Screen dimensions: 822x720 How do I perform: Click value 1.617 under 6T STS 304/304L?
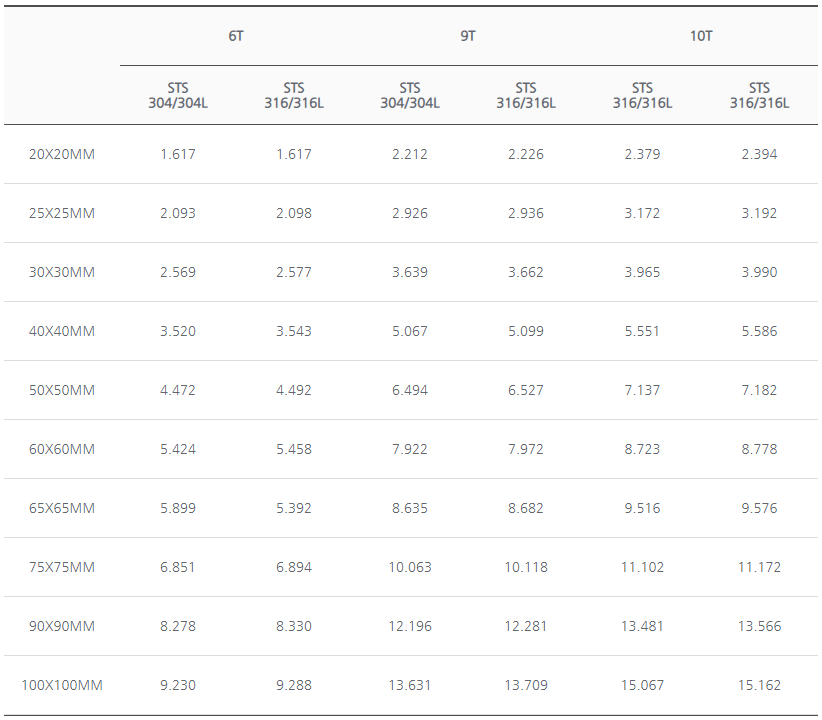178,154
